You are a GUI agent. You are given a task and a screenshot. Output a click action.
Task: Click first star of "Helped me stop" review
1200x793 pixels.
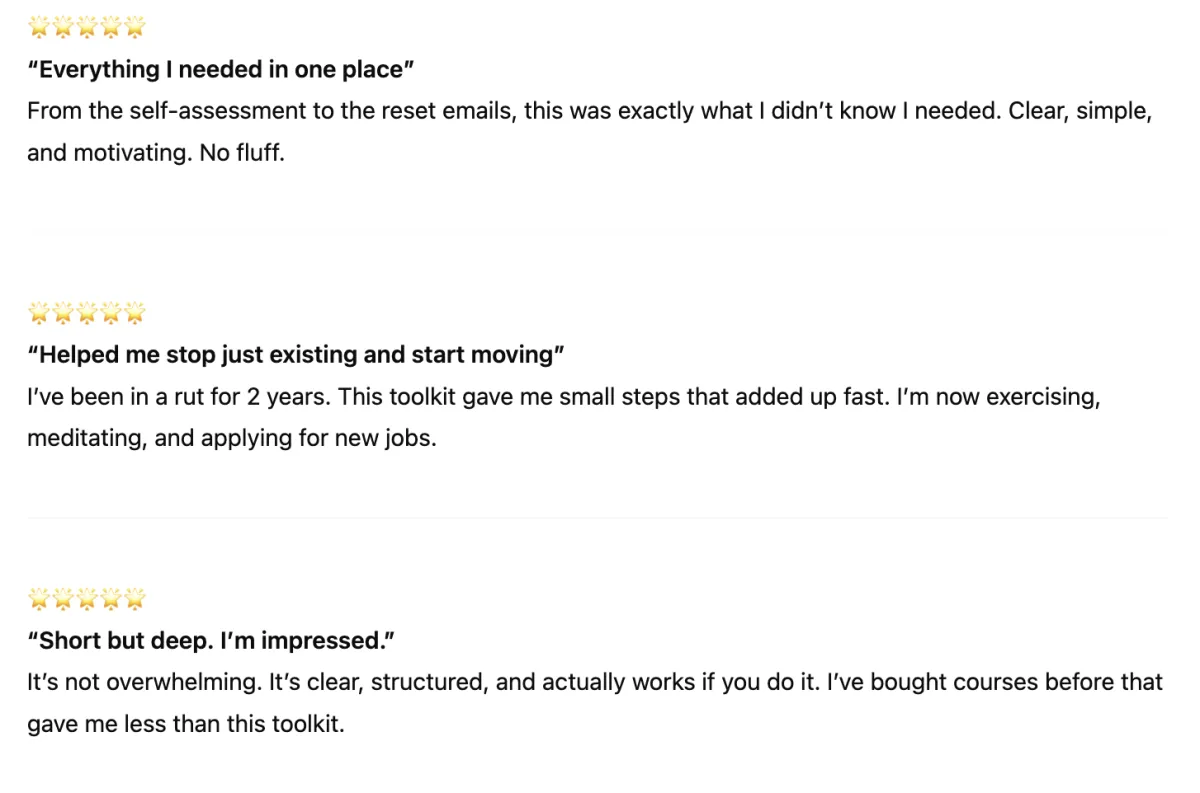(40, 313)
